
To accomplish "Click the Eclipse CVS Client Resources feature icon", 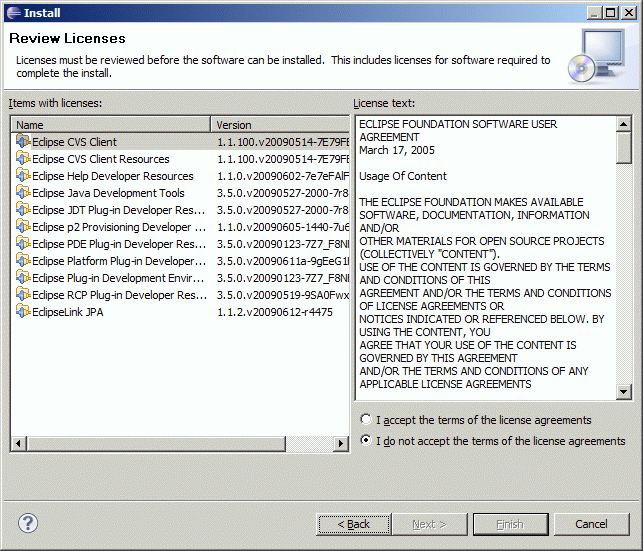I will tap(23, 158).
